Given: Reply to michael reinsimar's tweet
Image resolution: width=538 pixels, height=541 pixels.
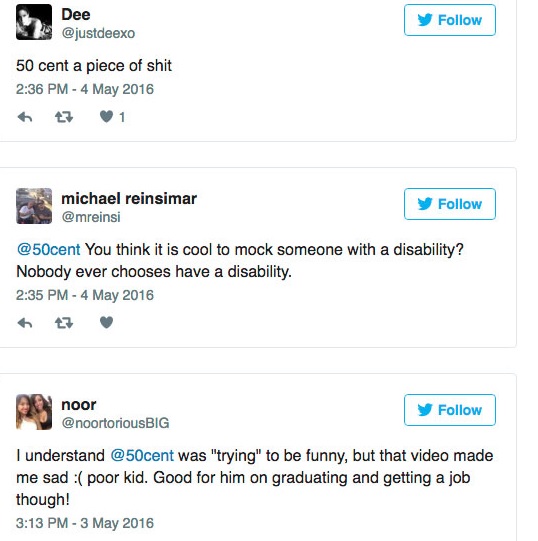Looking at the screenshot, I should click(25, 323).
